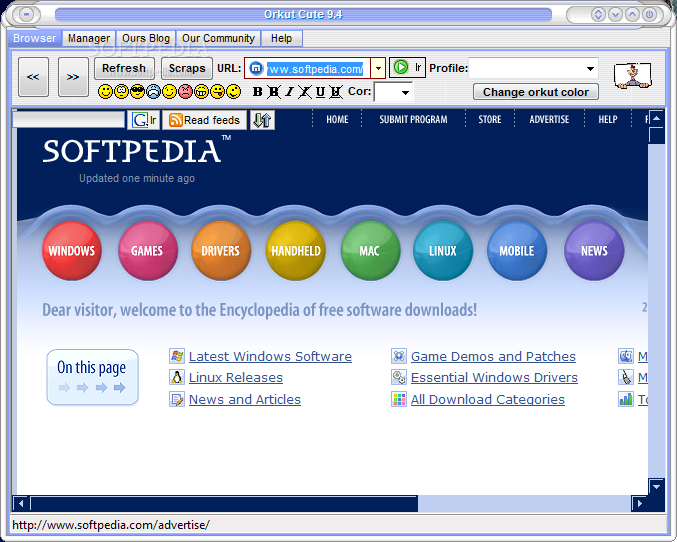Click the Refresh button
Screen dimensions: 677x542
124,68
